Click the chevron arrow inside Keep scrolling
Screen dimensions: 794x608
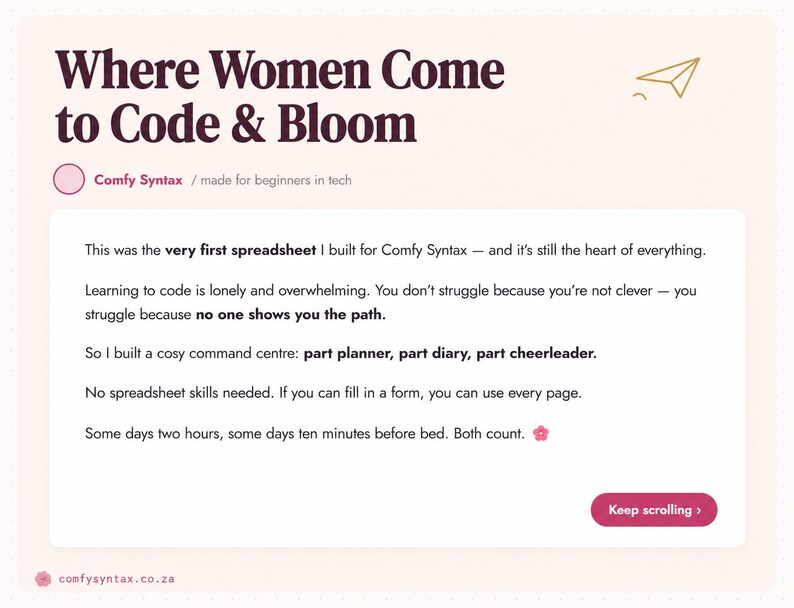[699, 510]
